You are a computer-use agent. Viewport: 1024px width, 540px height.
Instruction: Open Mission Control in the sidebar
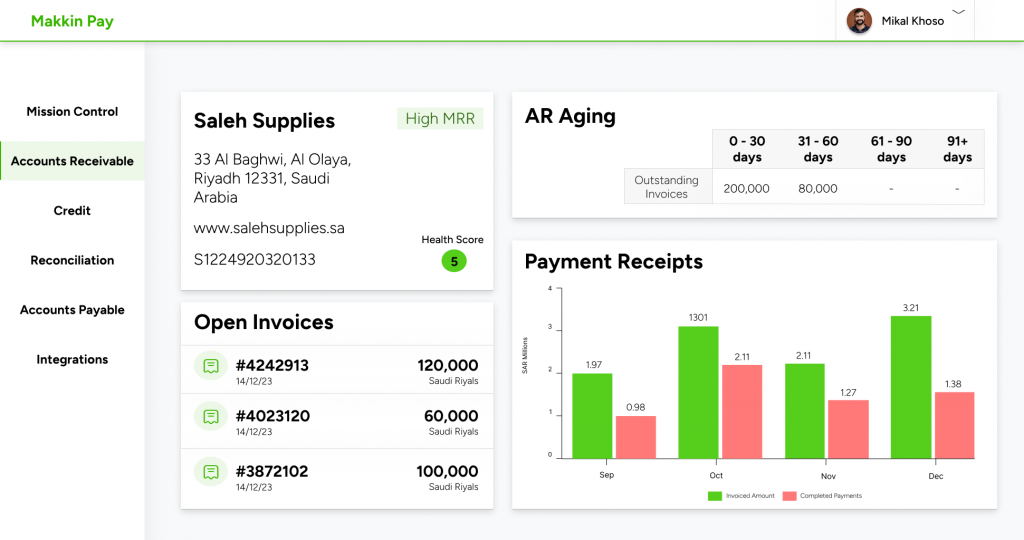point(72,112)
